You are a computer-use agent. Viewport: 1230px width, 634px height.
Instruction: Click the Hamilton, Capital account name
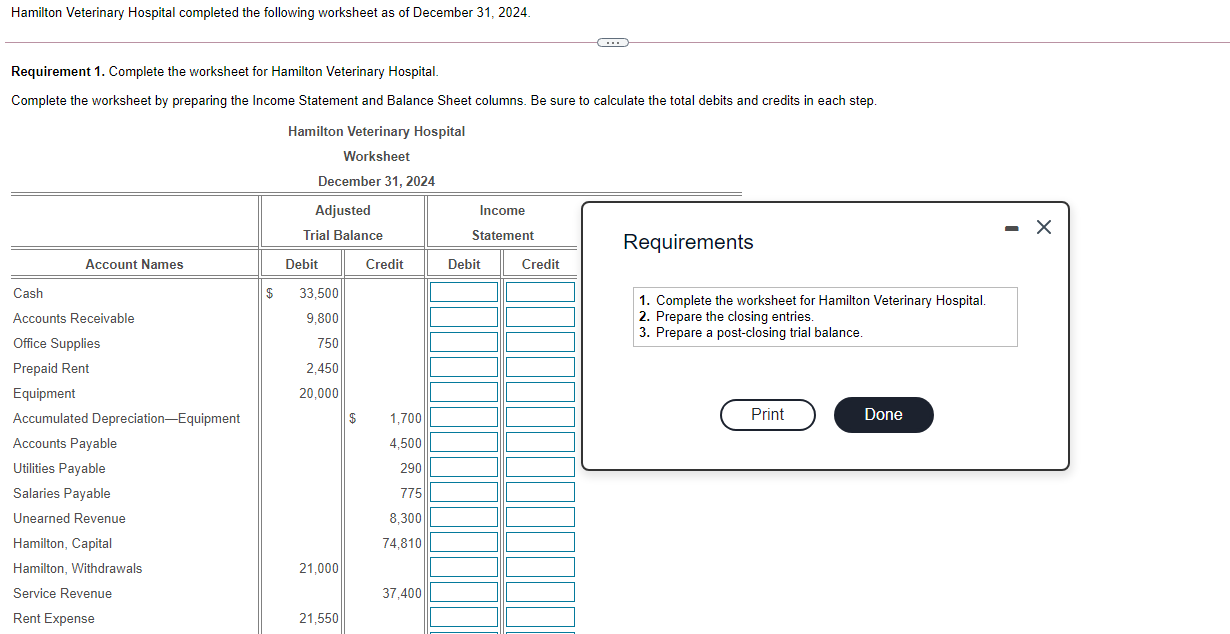click(62, 543)
